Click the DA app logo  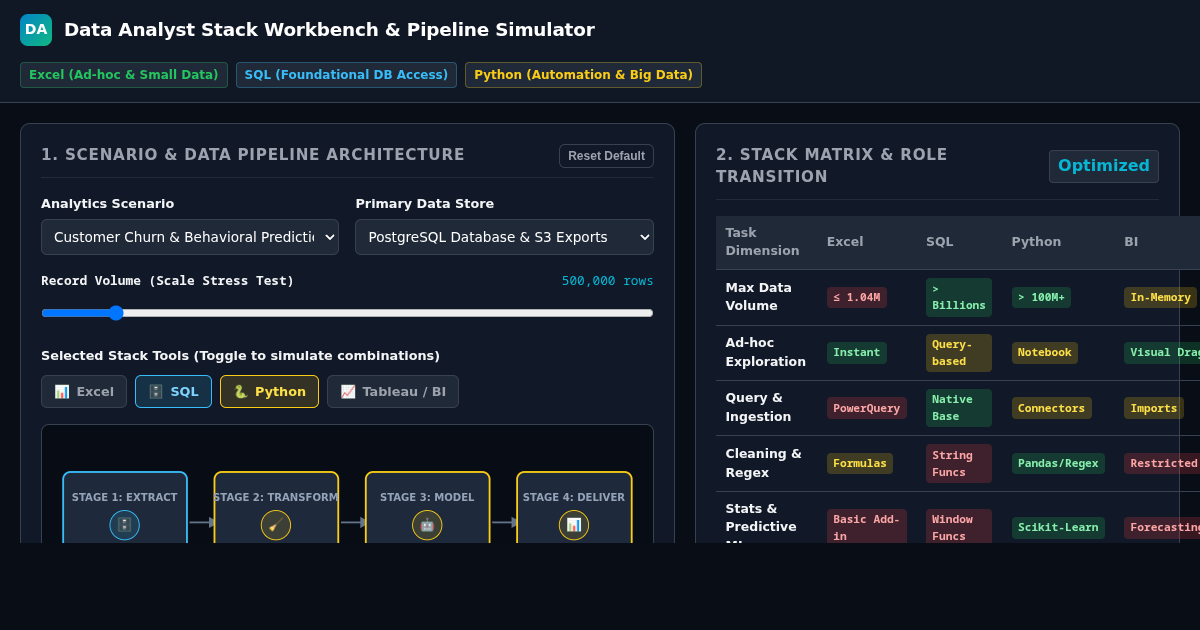pos(36,30)
